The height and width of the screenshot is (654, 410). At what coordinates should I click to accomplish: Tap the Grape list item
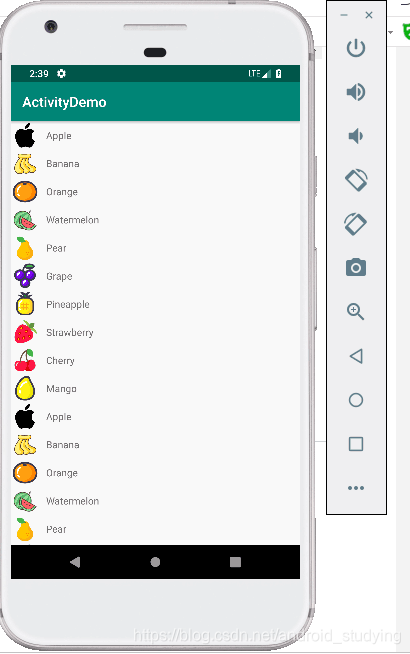[155, 276]
